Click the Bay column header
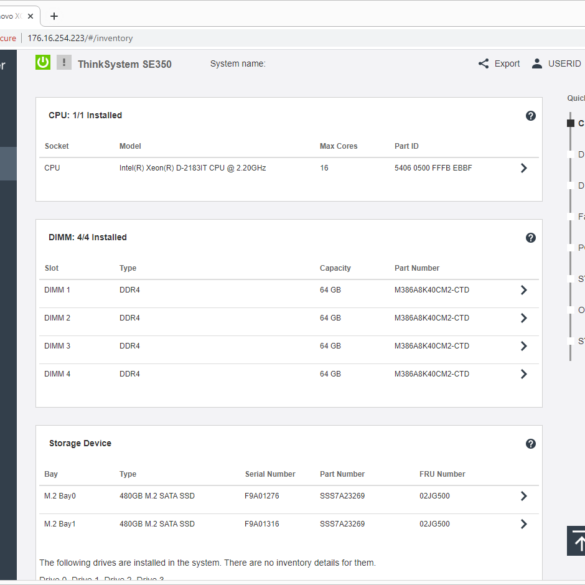585x585 pixels. coord(51,474)
